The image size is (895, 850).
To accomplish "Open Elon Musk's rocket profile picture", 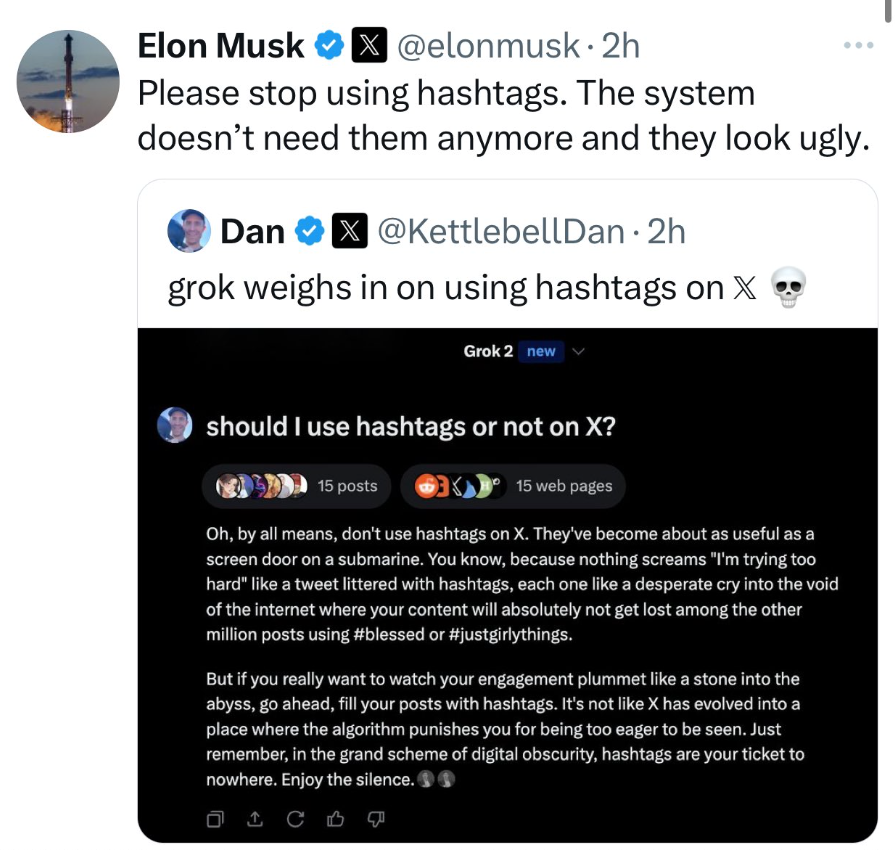I will tap(68, 81).
